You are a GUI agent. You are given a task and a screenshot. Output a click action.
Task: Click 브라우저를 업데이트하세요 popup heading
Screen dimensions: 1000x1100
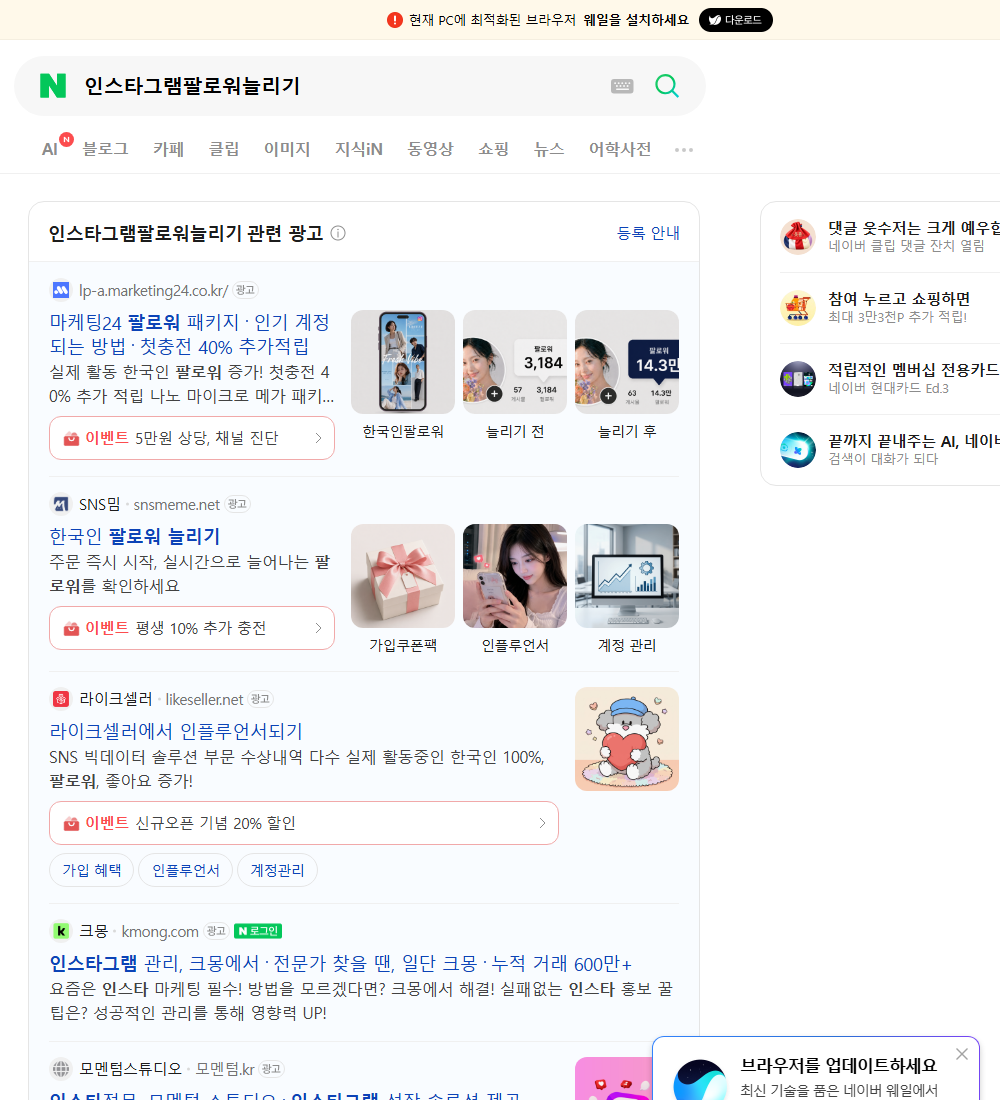click(x=839, y=1065)
